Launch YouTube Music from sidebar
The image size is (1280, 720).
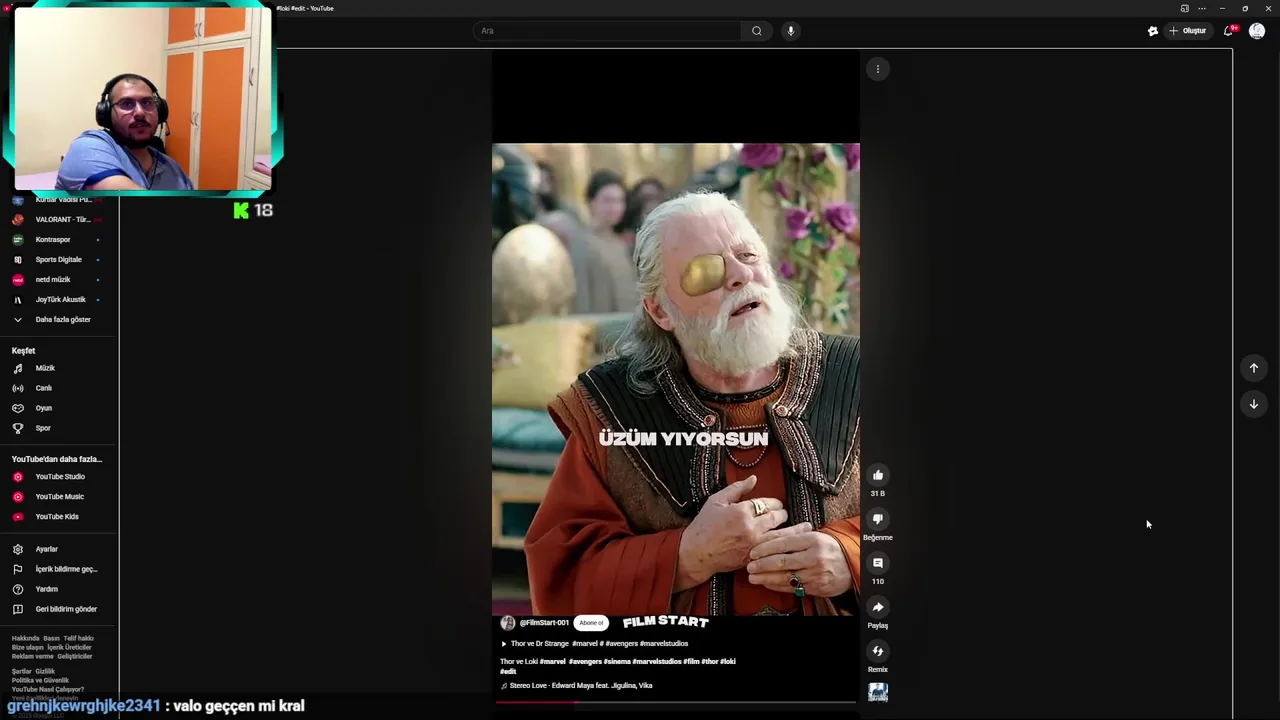(59, 497)
